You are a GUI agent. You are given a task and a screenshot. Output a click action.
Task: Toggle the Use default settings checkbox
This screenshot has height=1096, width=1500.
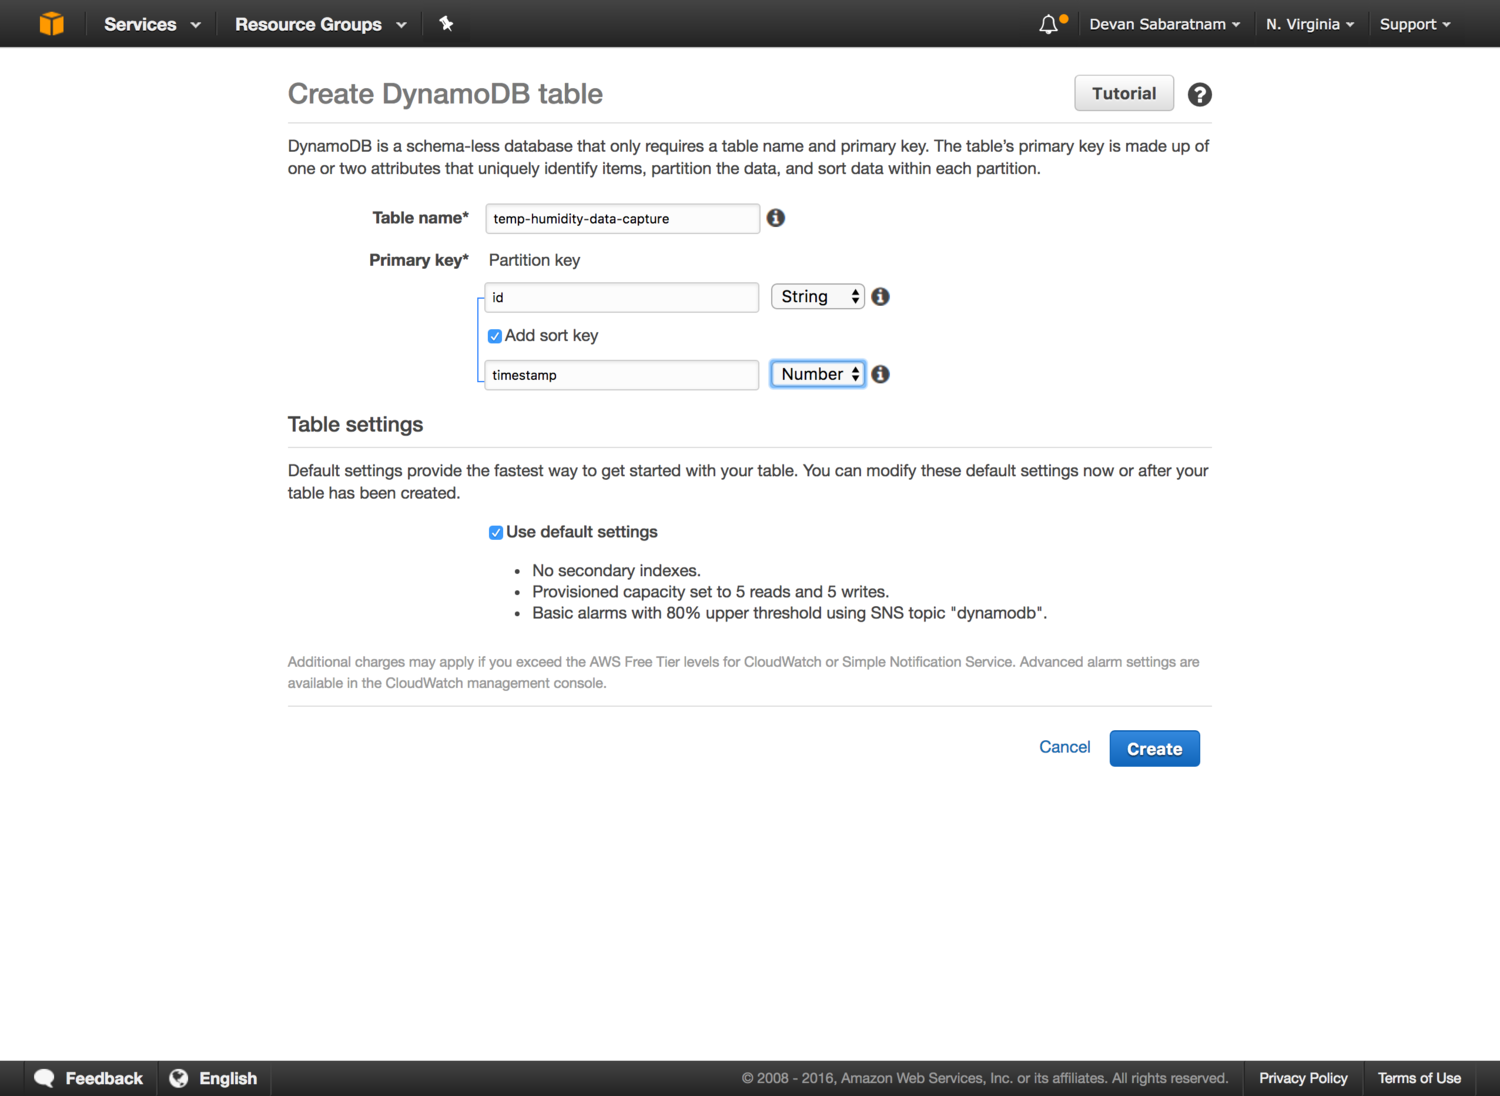coord(496,533)
